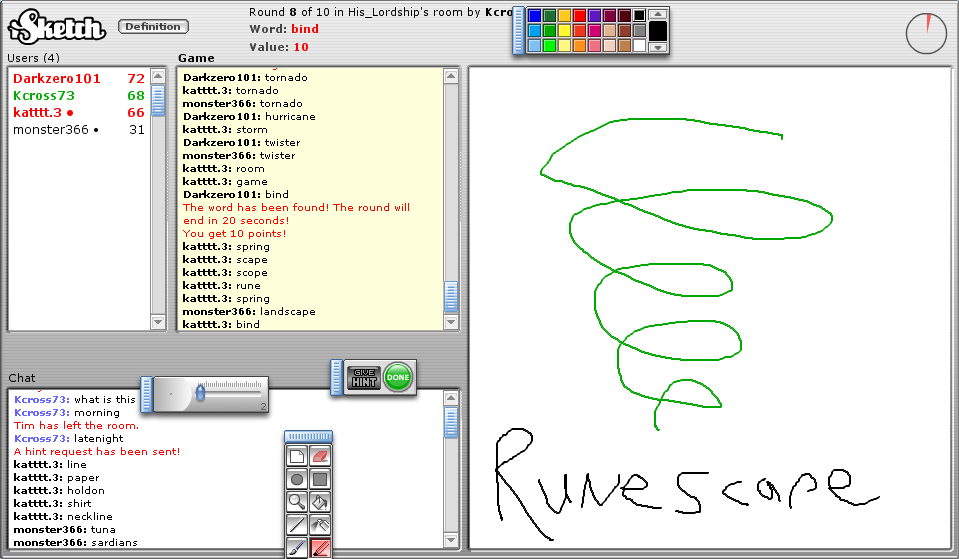Click the 'Tim has left the room.' message

point(76,426)
